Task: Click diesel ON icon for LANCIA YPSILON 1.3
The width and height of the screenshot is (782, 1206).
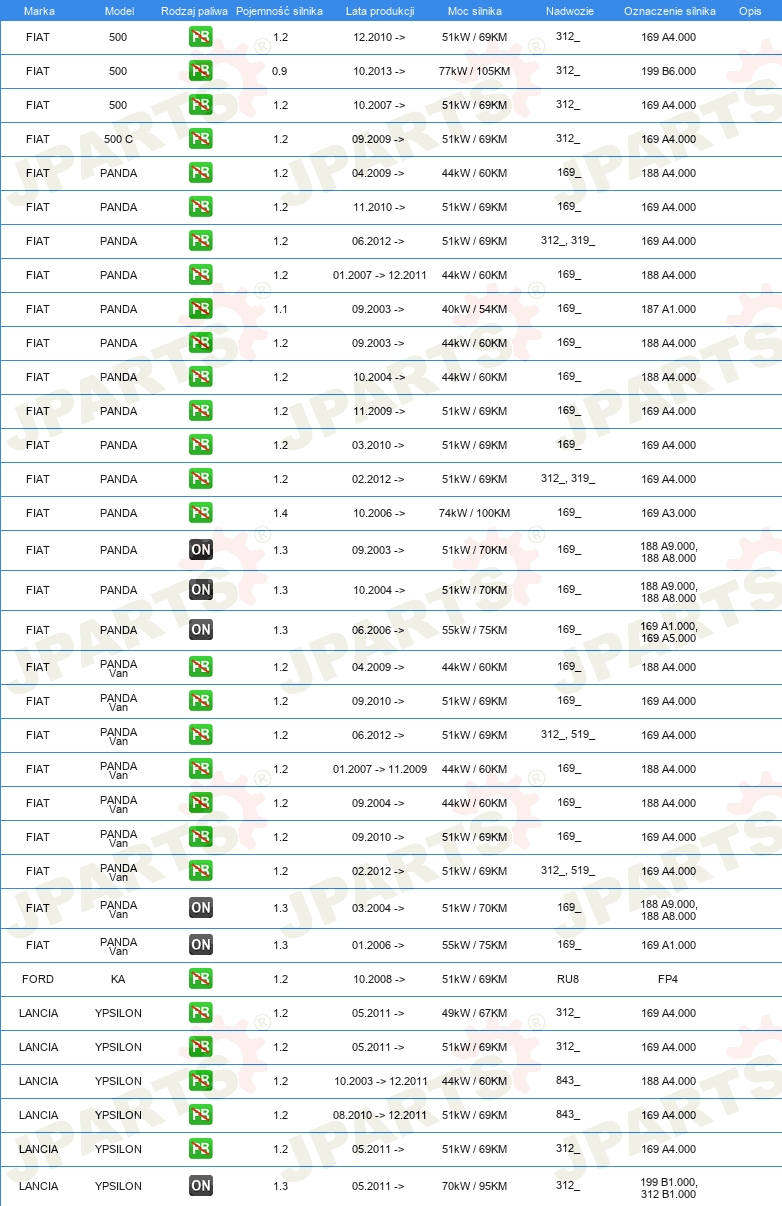Action: click(x=201, y=1186)
